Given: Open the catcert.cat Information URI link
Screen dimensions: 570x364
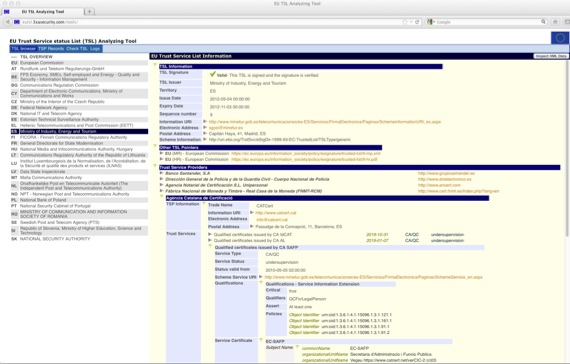Looking at the screenshot, I should click(x=276, y=213).
